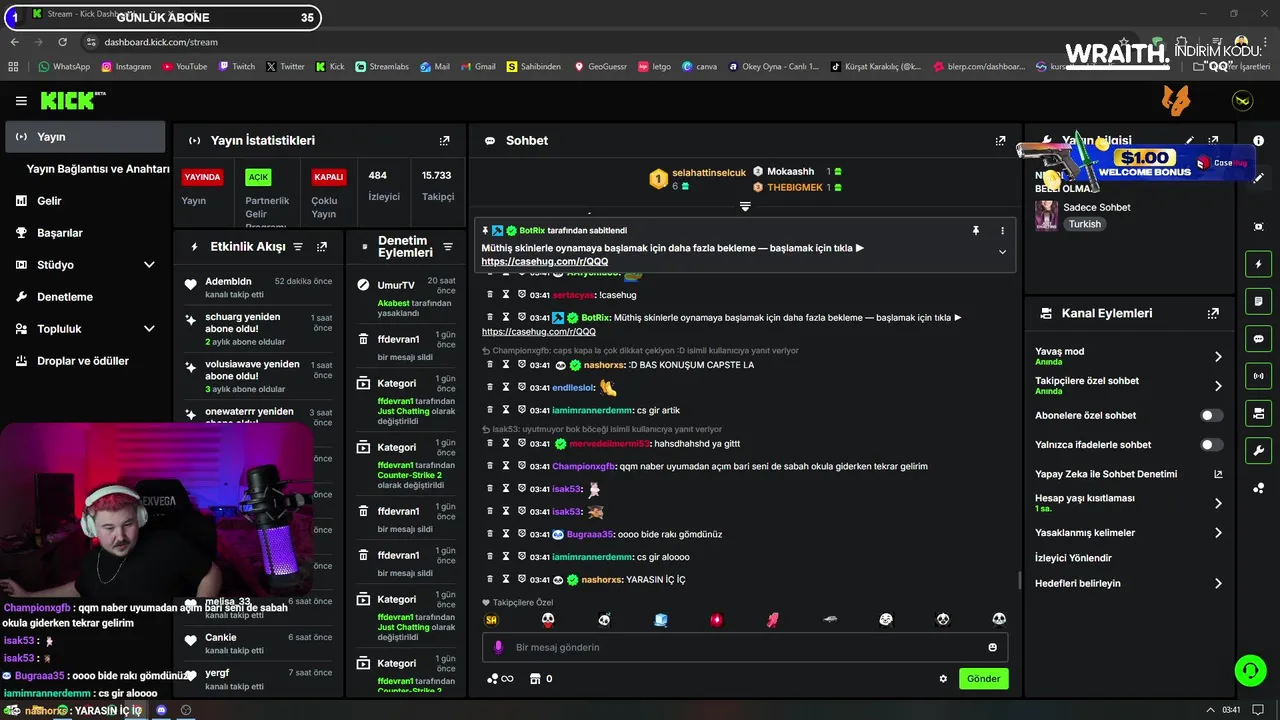This screenshot has height=720, width=1280.
Task: Send the chat message with Gönder
Action: tap(983, 679)
